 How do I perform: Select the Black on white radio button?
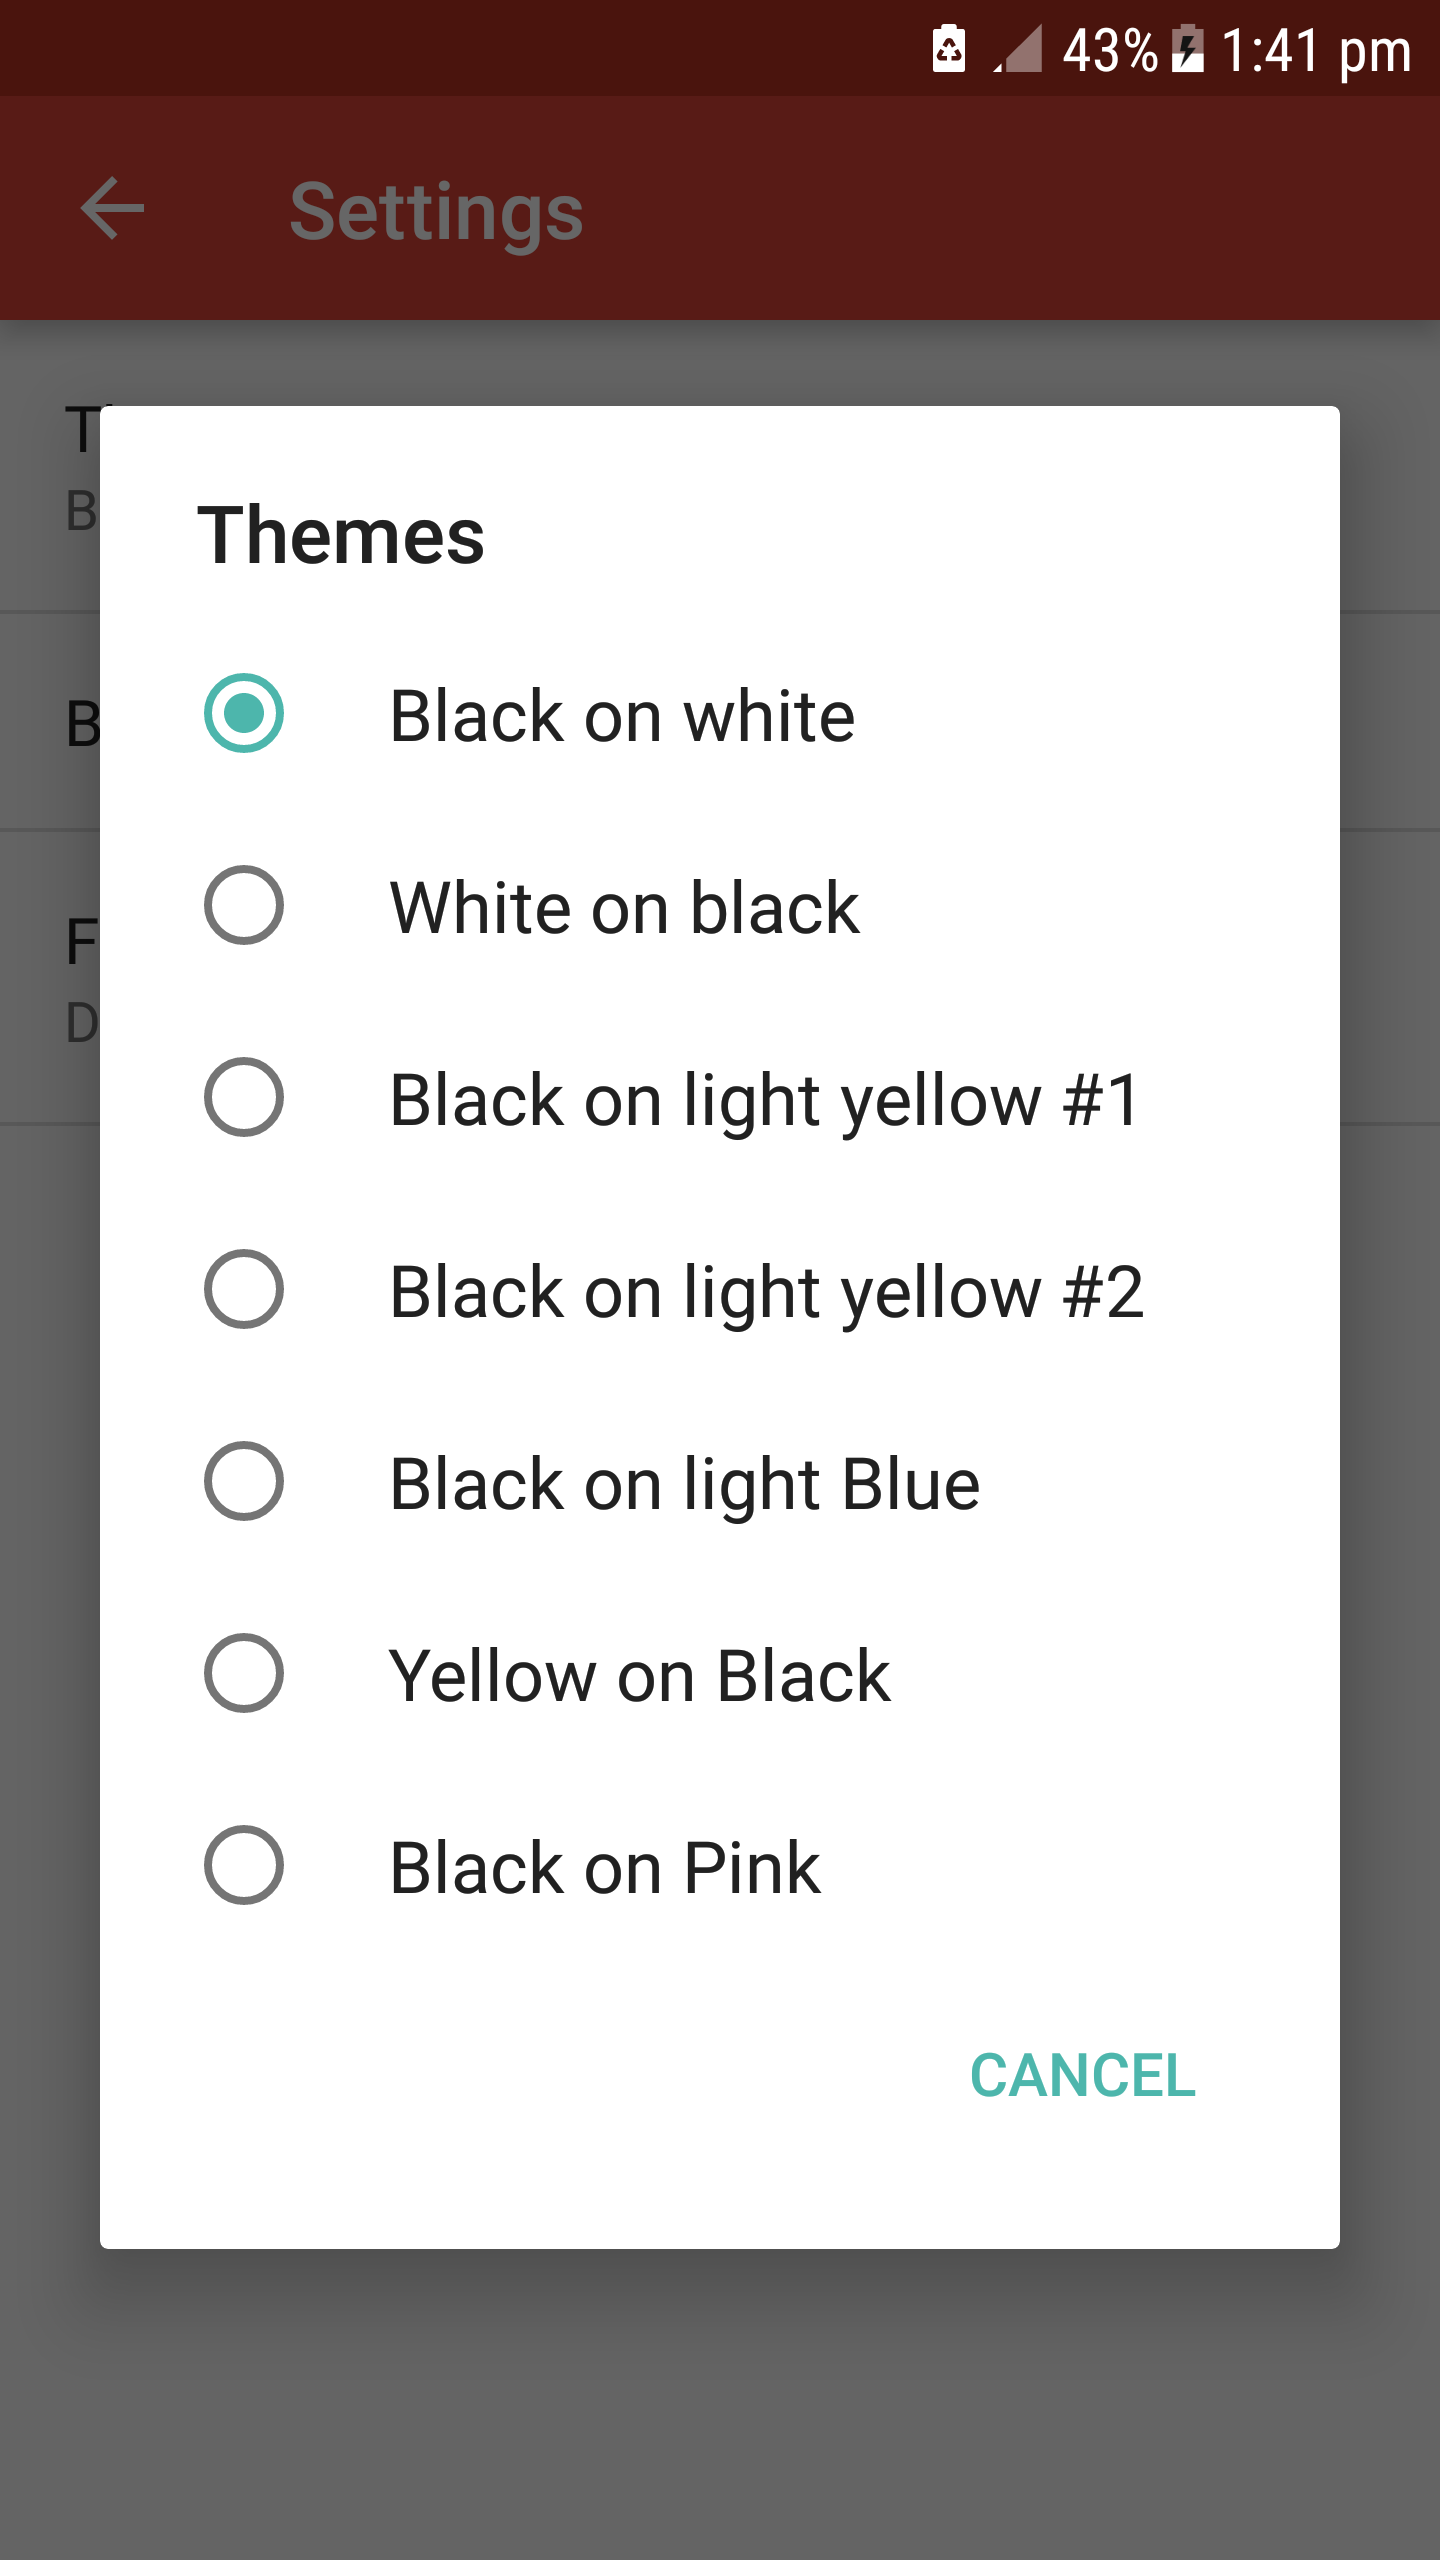244,714
